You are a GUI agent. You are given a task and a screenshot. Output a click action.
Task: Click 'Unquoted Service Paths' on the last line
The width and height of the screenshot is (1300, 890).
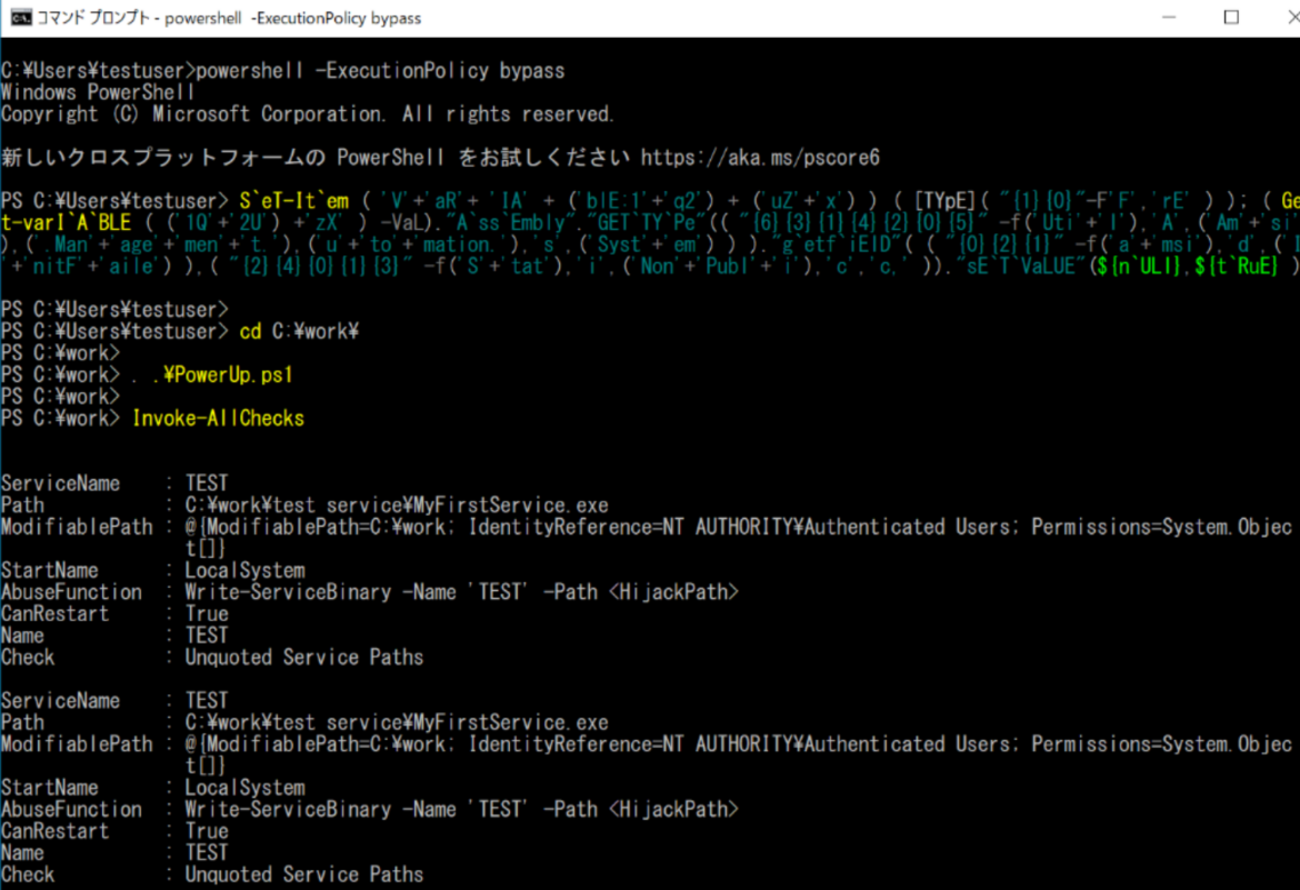(x=305, y=874)
